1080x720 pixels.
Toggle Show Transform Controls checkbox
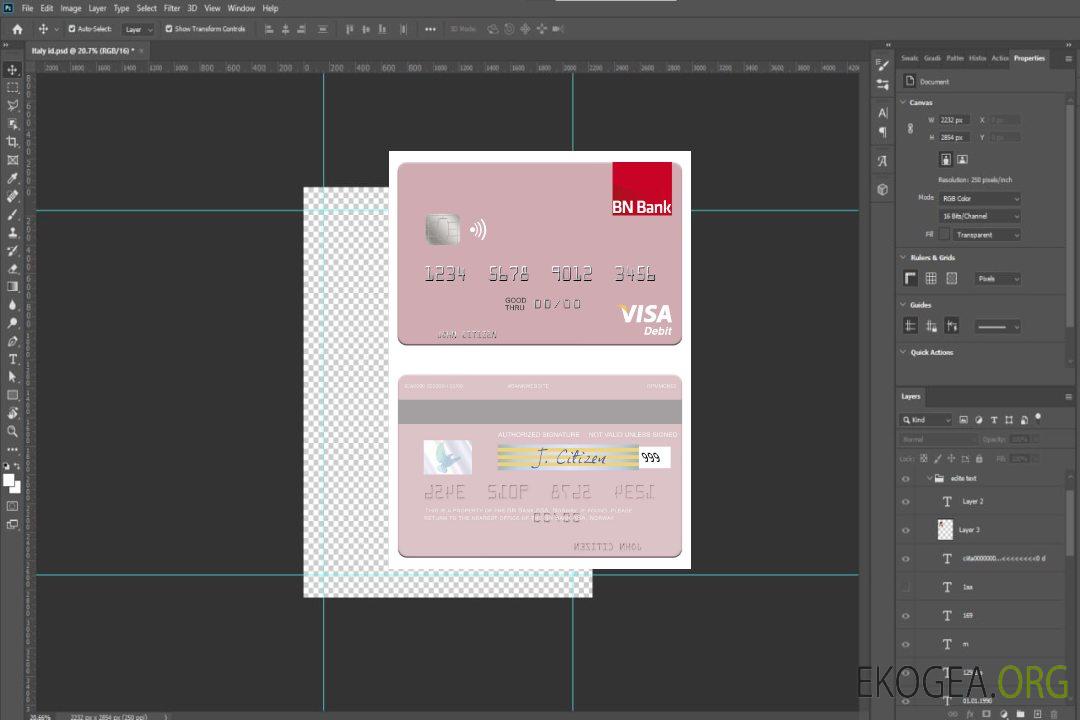click(x=169, y=29)
